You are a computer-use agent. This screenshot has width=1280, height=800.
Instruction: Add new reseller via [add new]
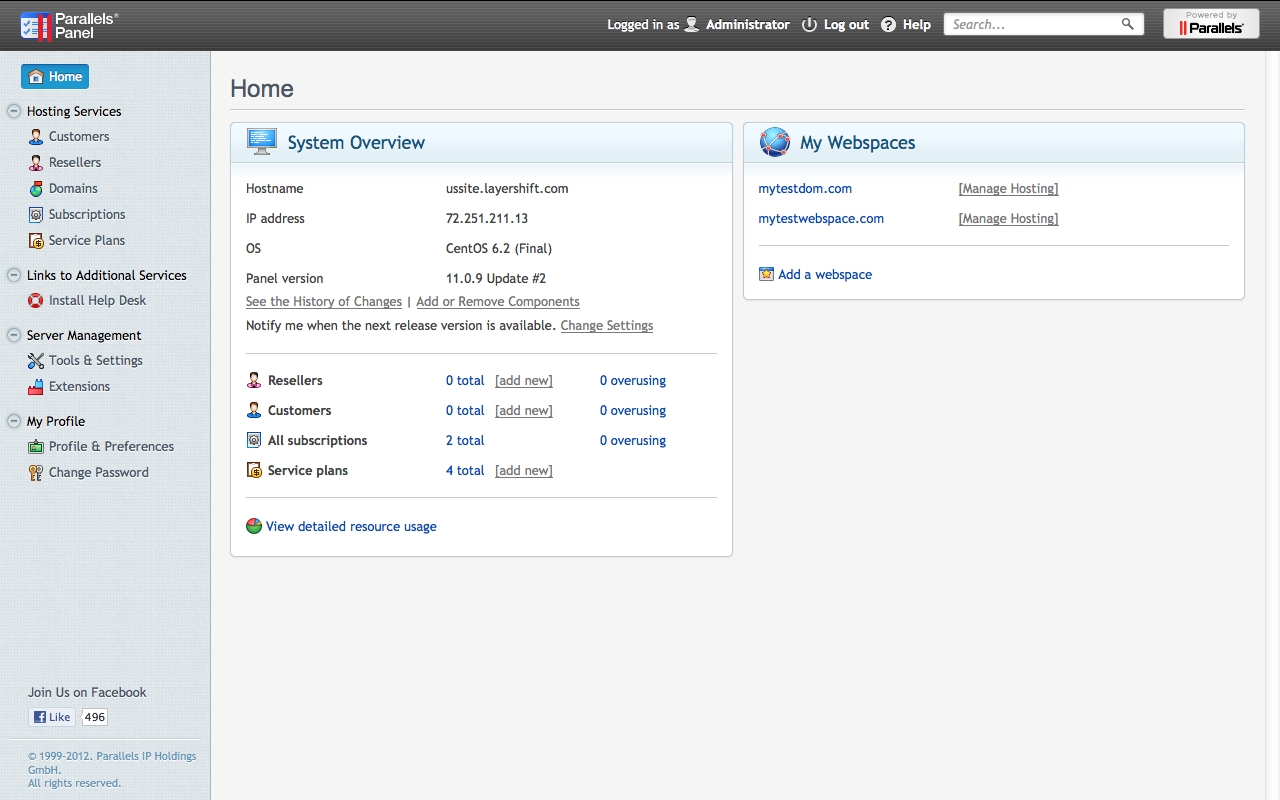coord(524,381)
